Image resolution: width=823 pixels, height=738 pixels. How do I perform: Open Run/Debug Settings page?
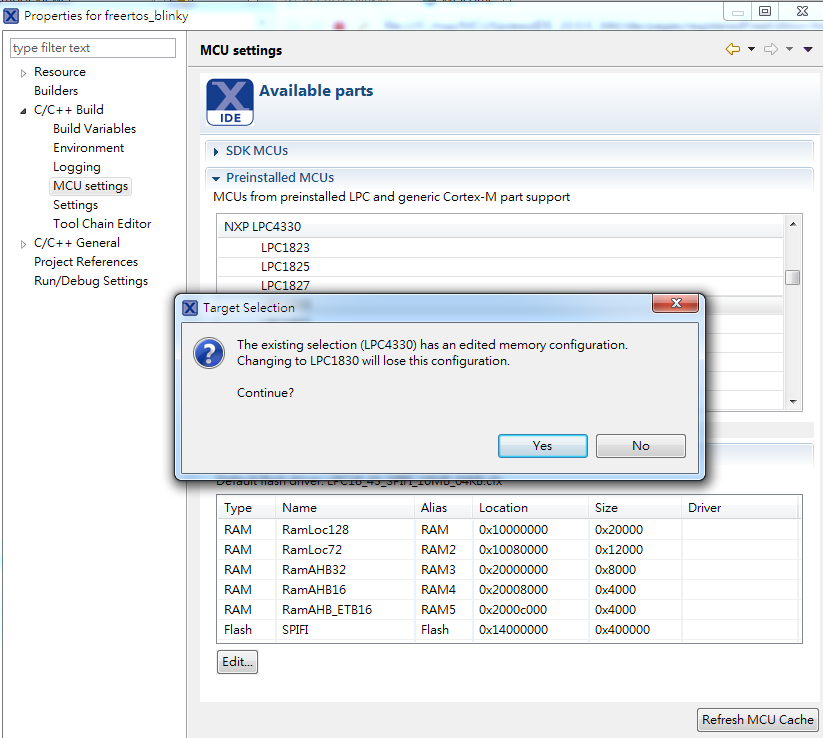coord(91,281)
